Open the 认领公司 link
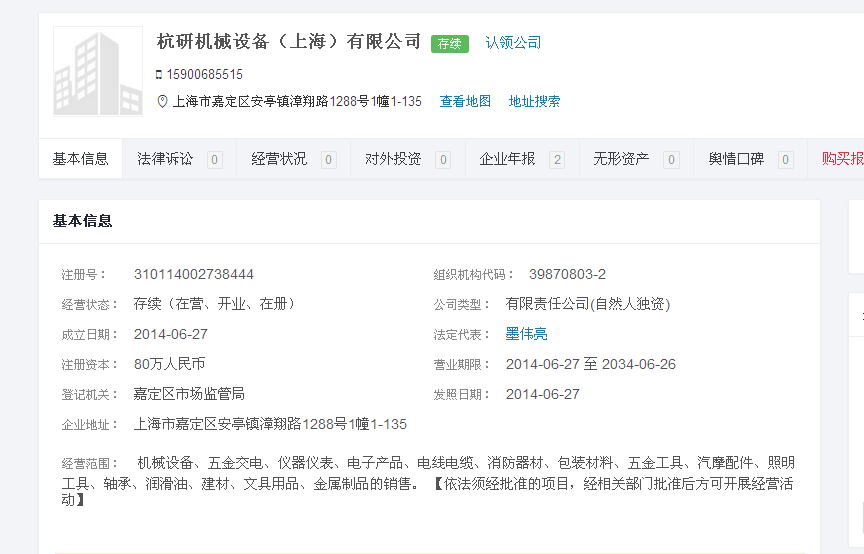The width and height of the screenshot is (864, 554). coord(513,43)
